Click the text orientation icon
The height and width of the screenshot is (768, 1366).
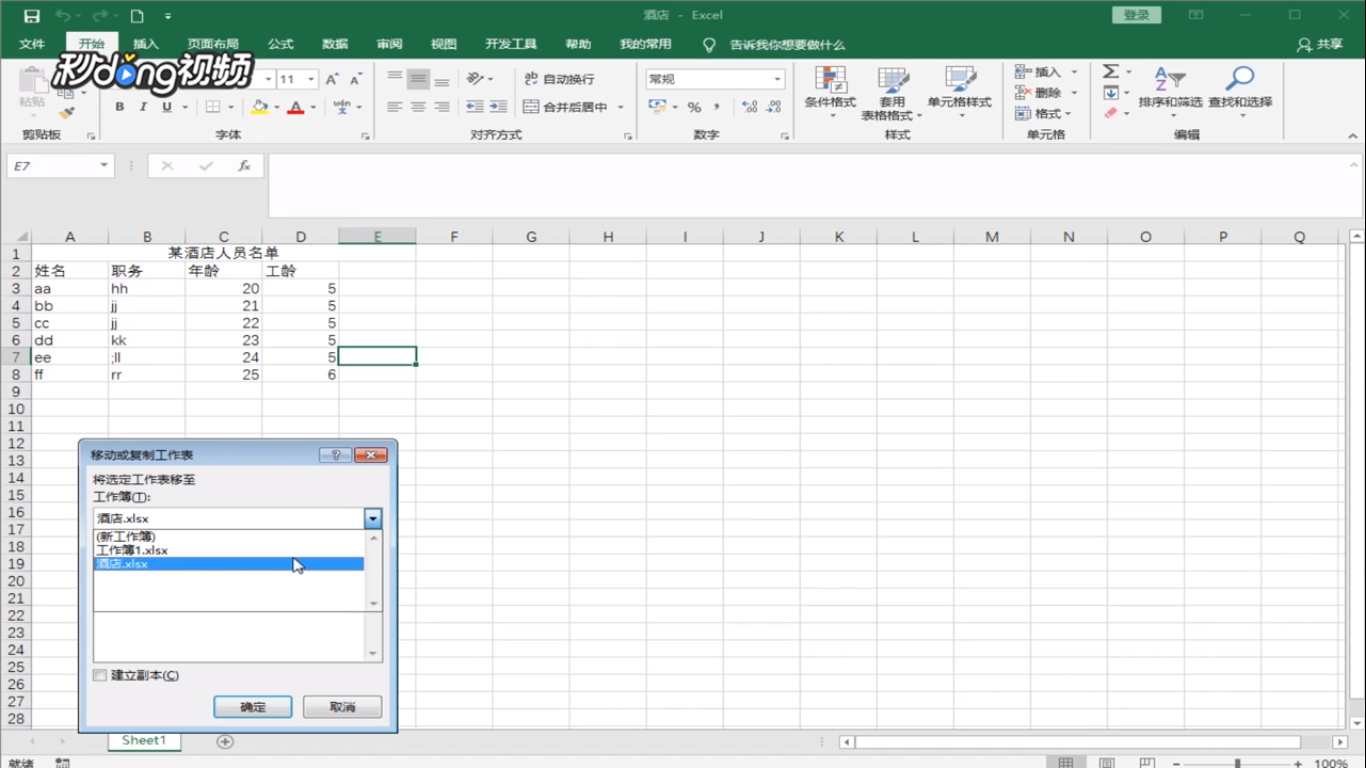[476, 79]
